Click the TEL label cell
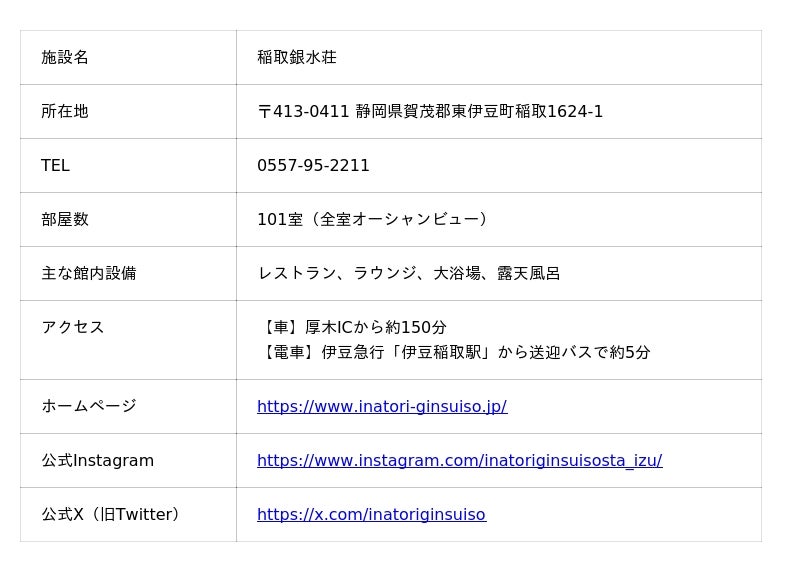The height and width of the screenshot is (572, 800). click(x=128, y=166)
